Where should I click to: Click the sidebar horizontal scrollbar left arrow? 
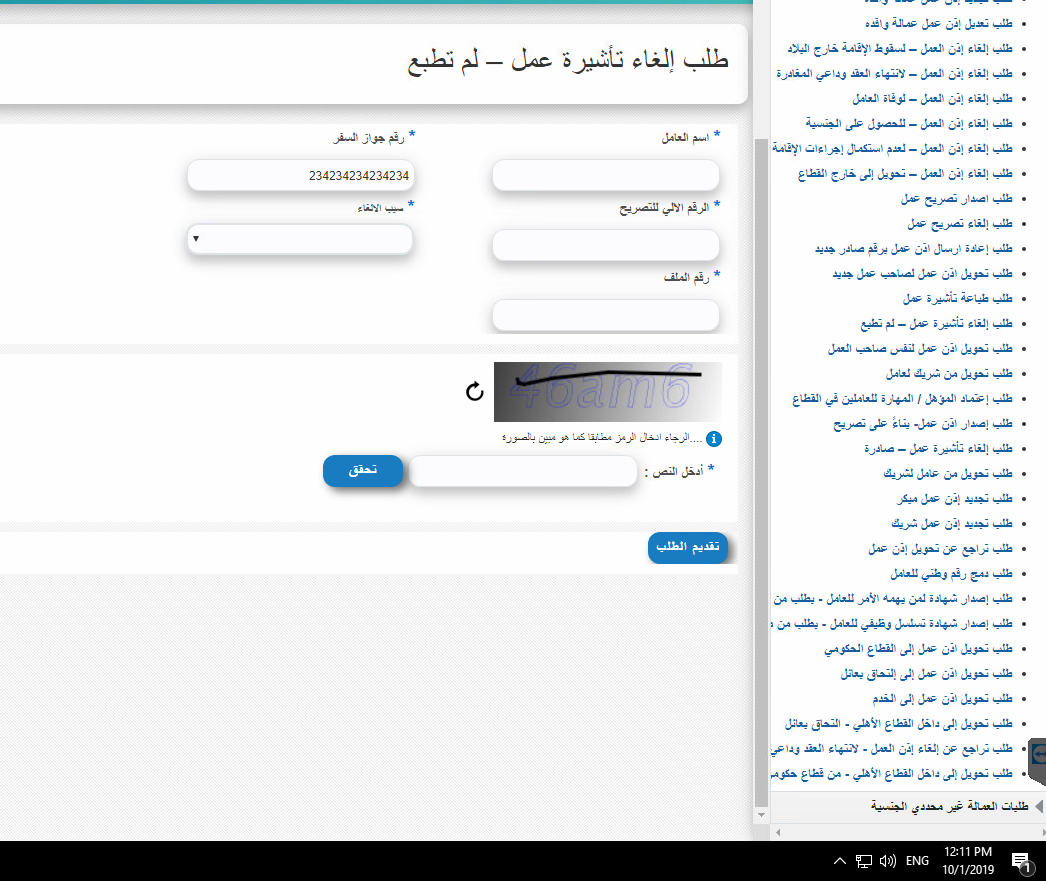[x=778, y=832]
